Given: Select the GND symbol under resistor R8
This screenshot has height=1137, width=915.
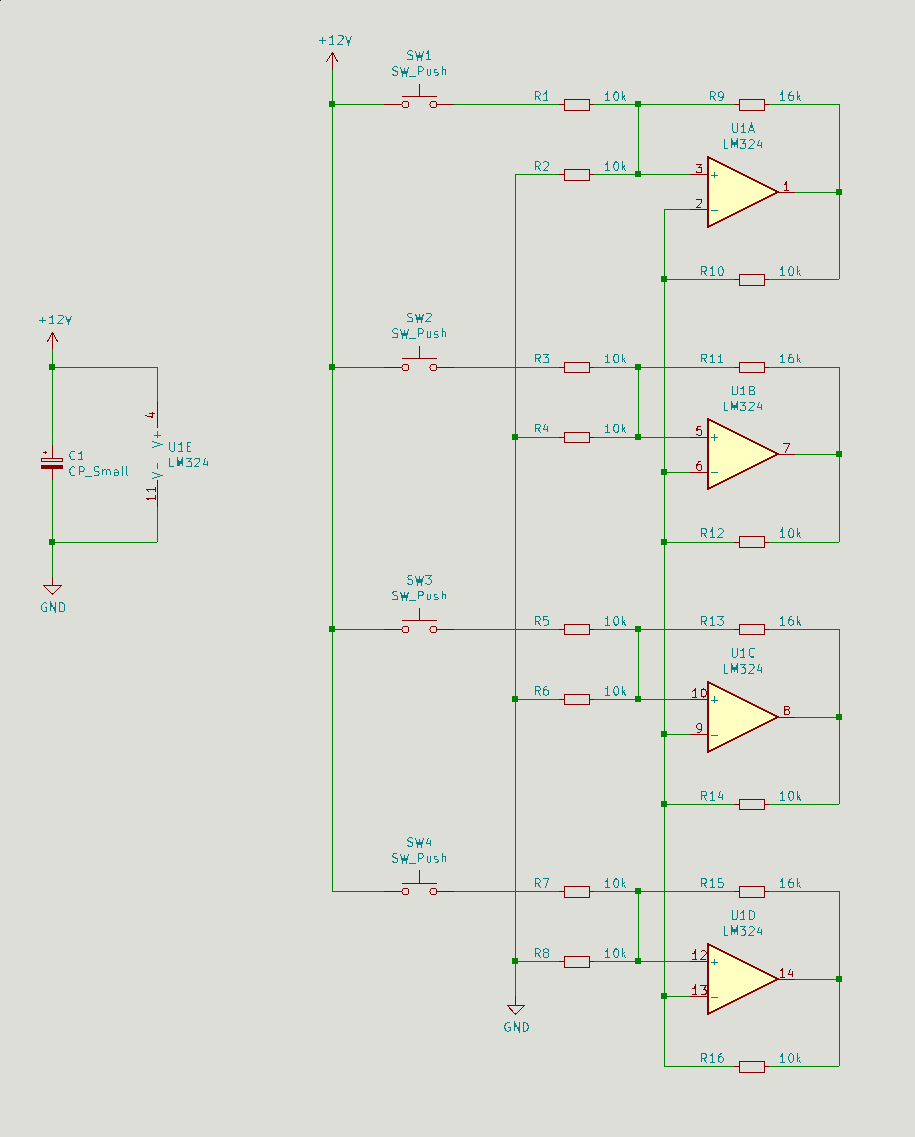Looking at the screenshot, I should 516,1010.
